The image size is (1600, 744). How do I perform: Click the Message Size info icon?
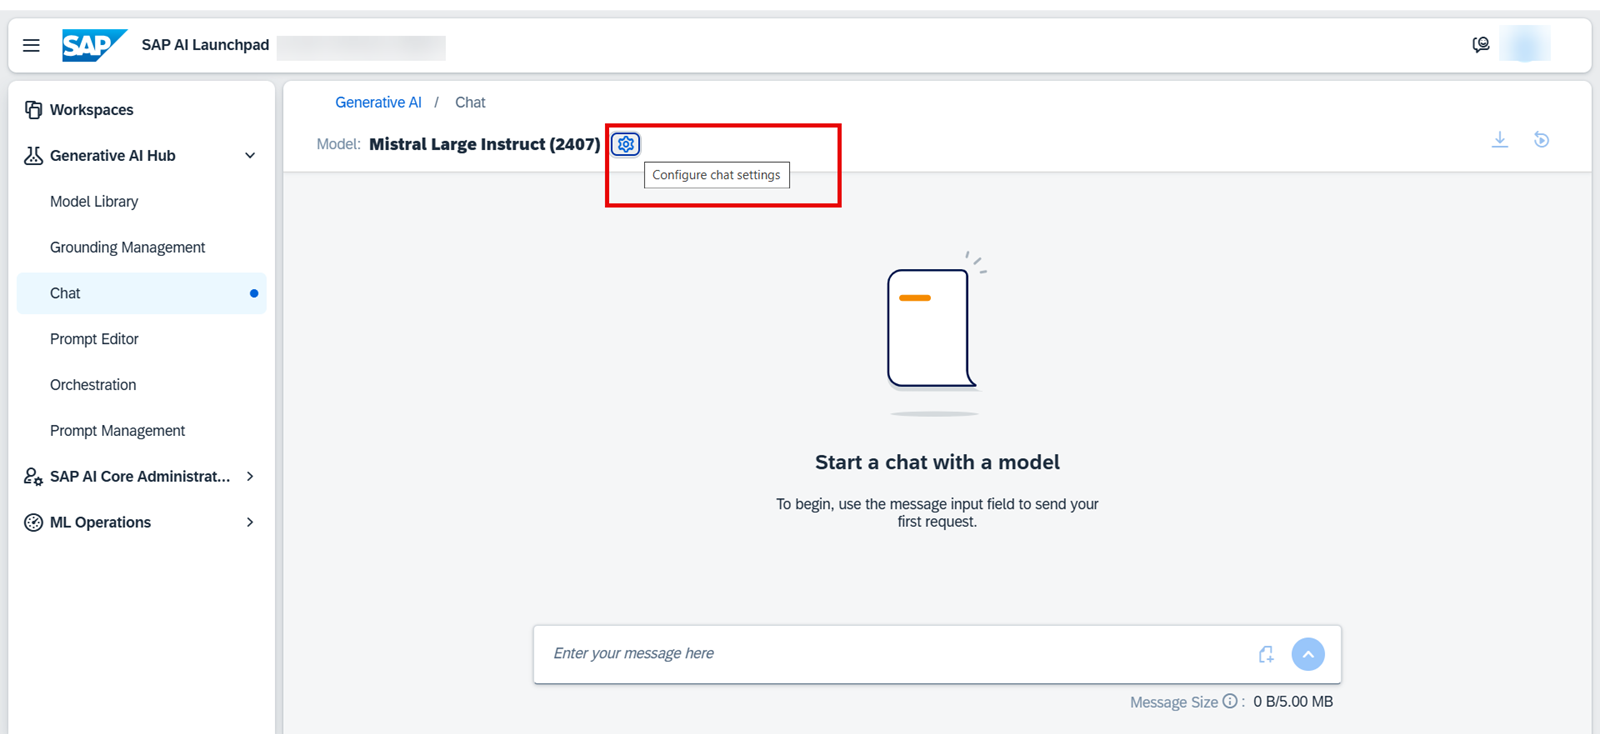1230,702
